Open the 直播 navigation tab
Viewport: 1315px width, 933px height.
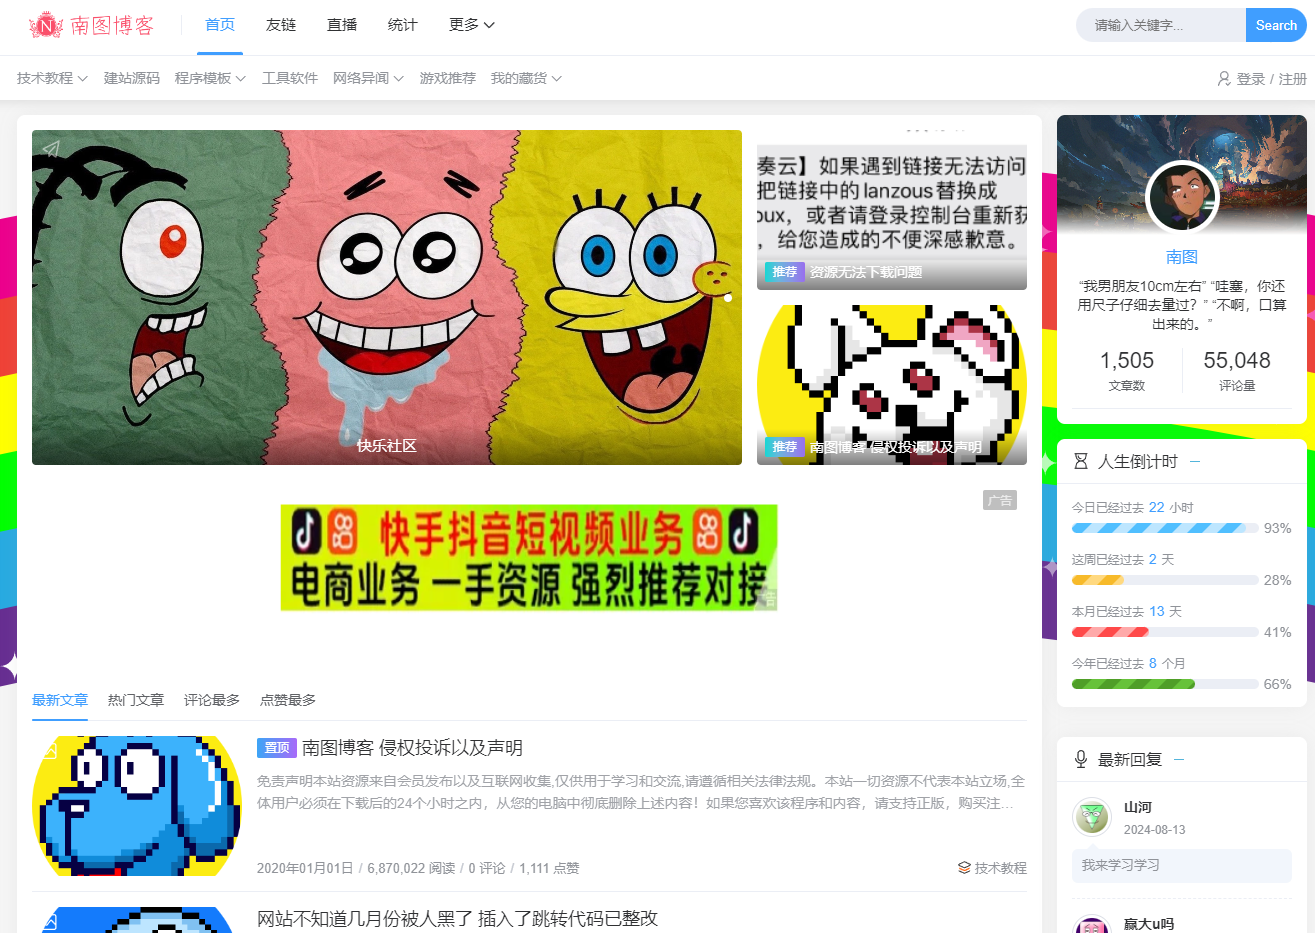tap(342, 25)
